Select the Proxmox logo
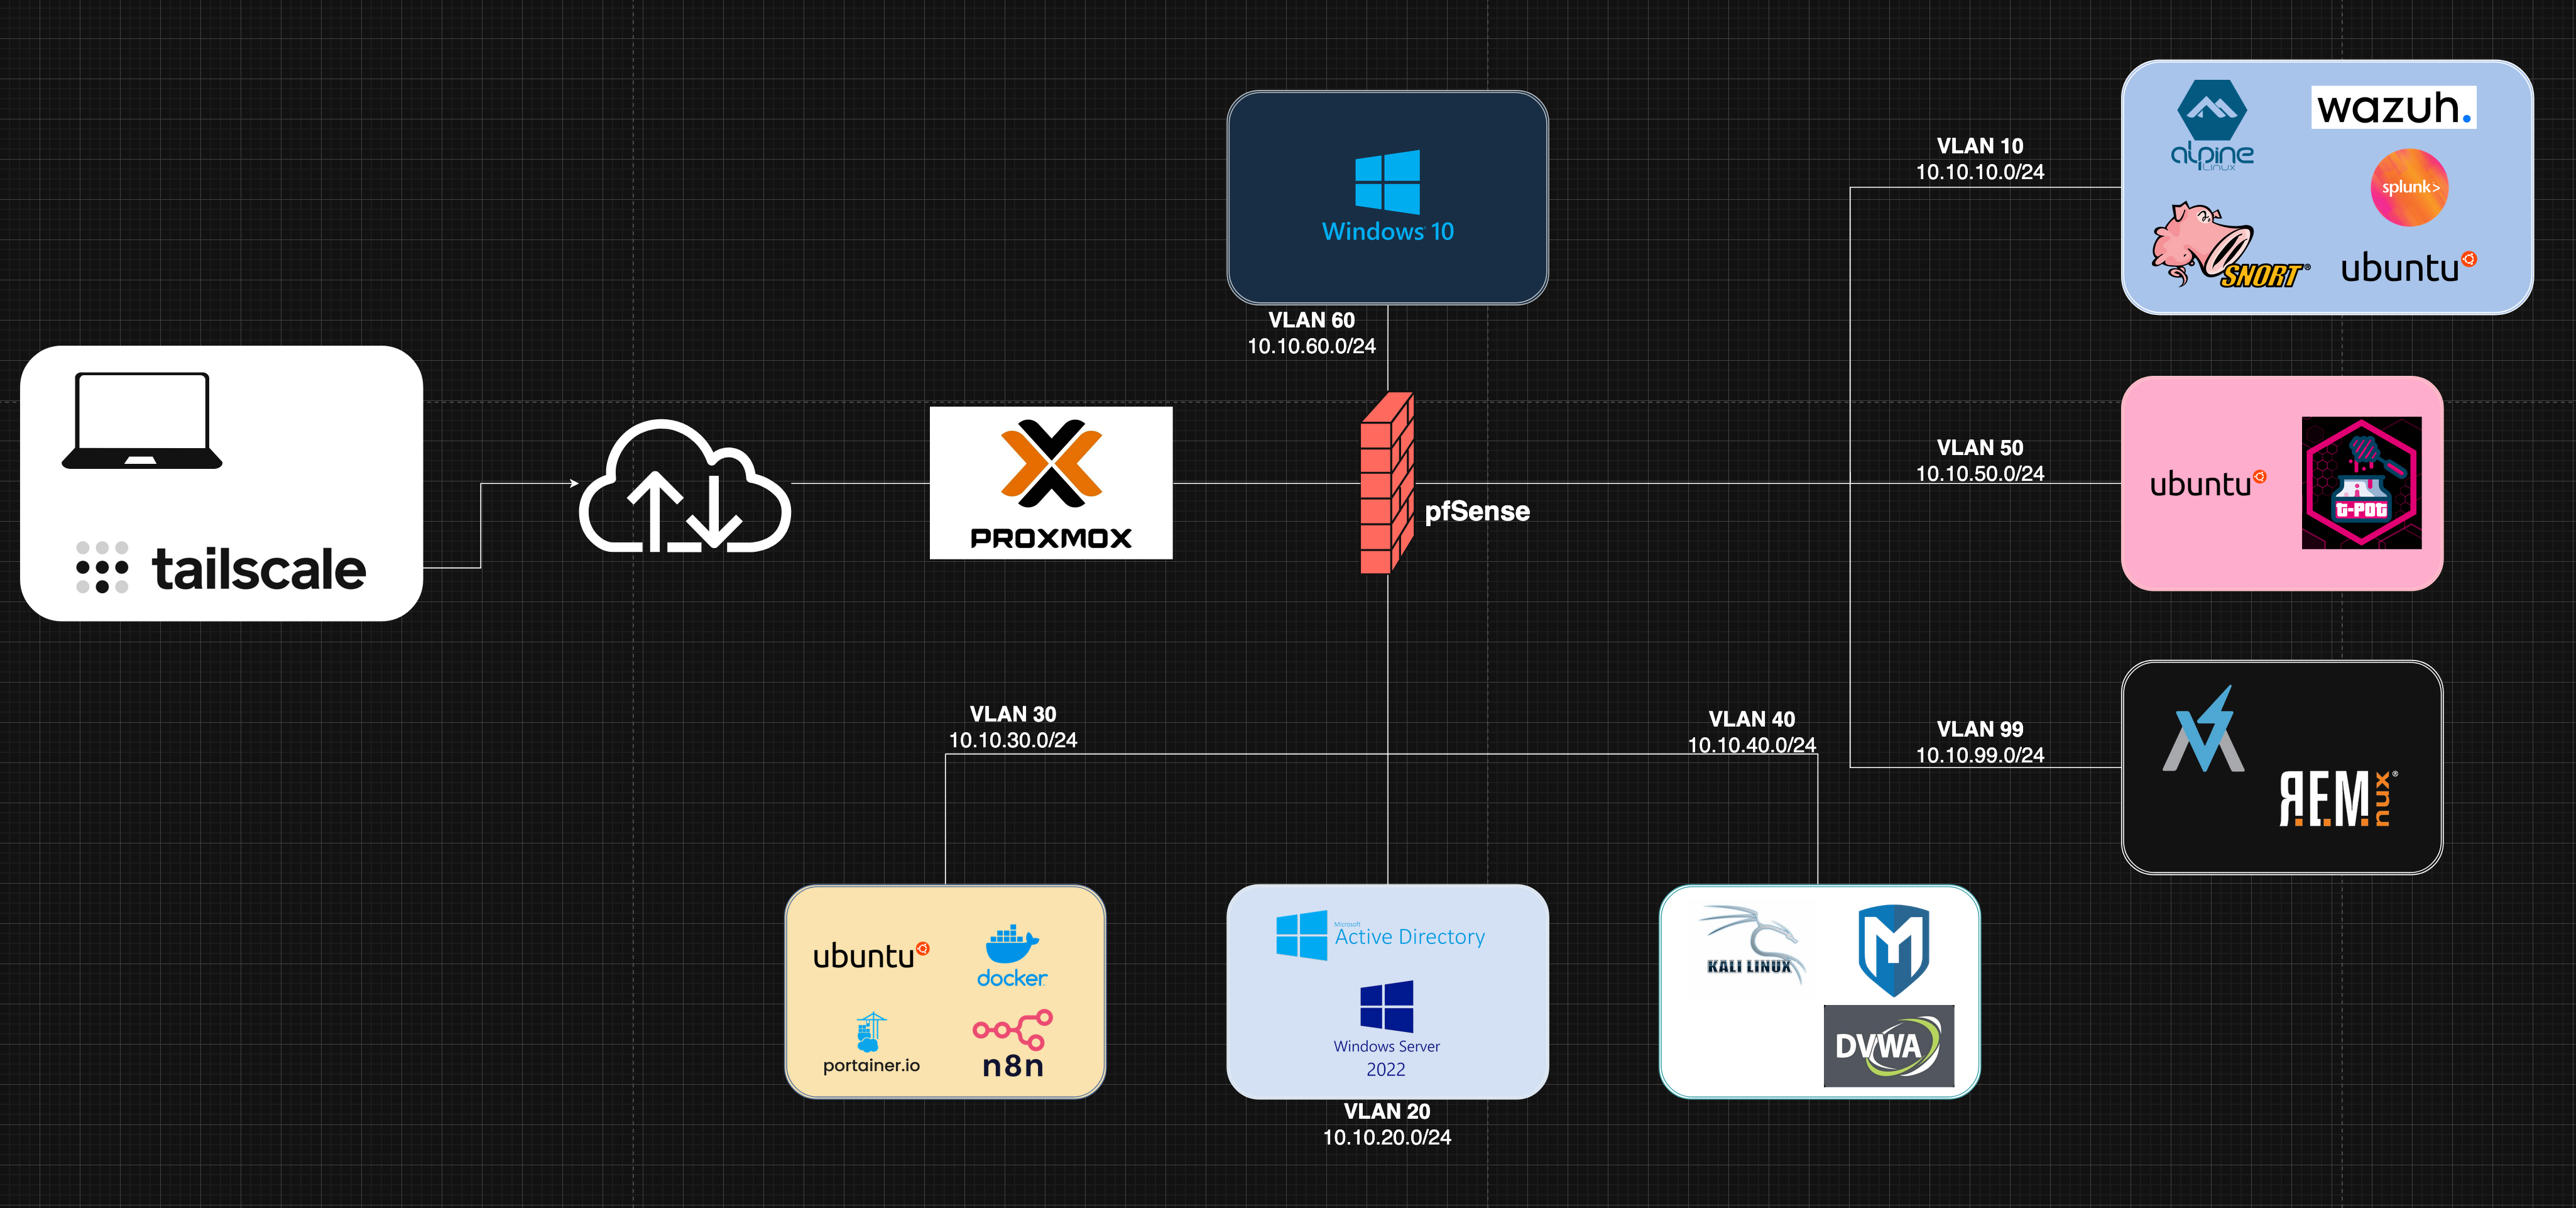The height and width of the screenshot is (1208, 2576). pos(1051,483)
